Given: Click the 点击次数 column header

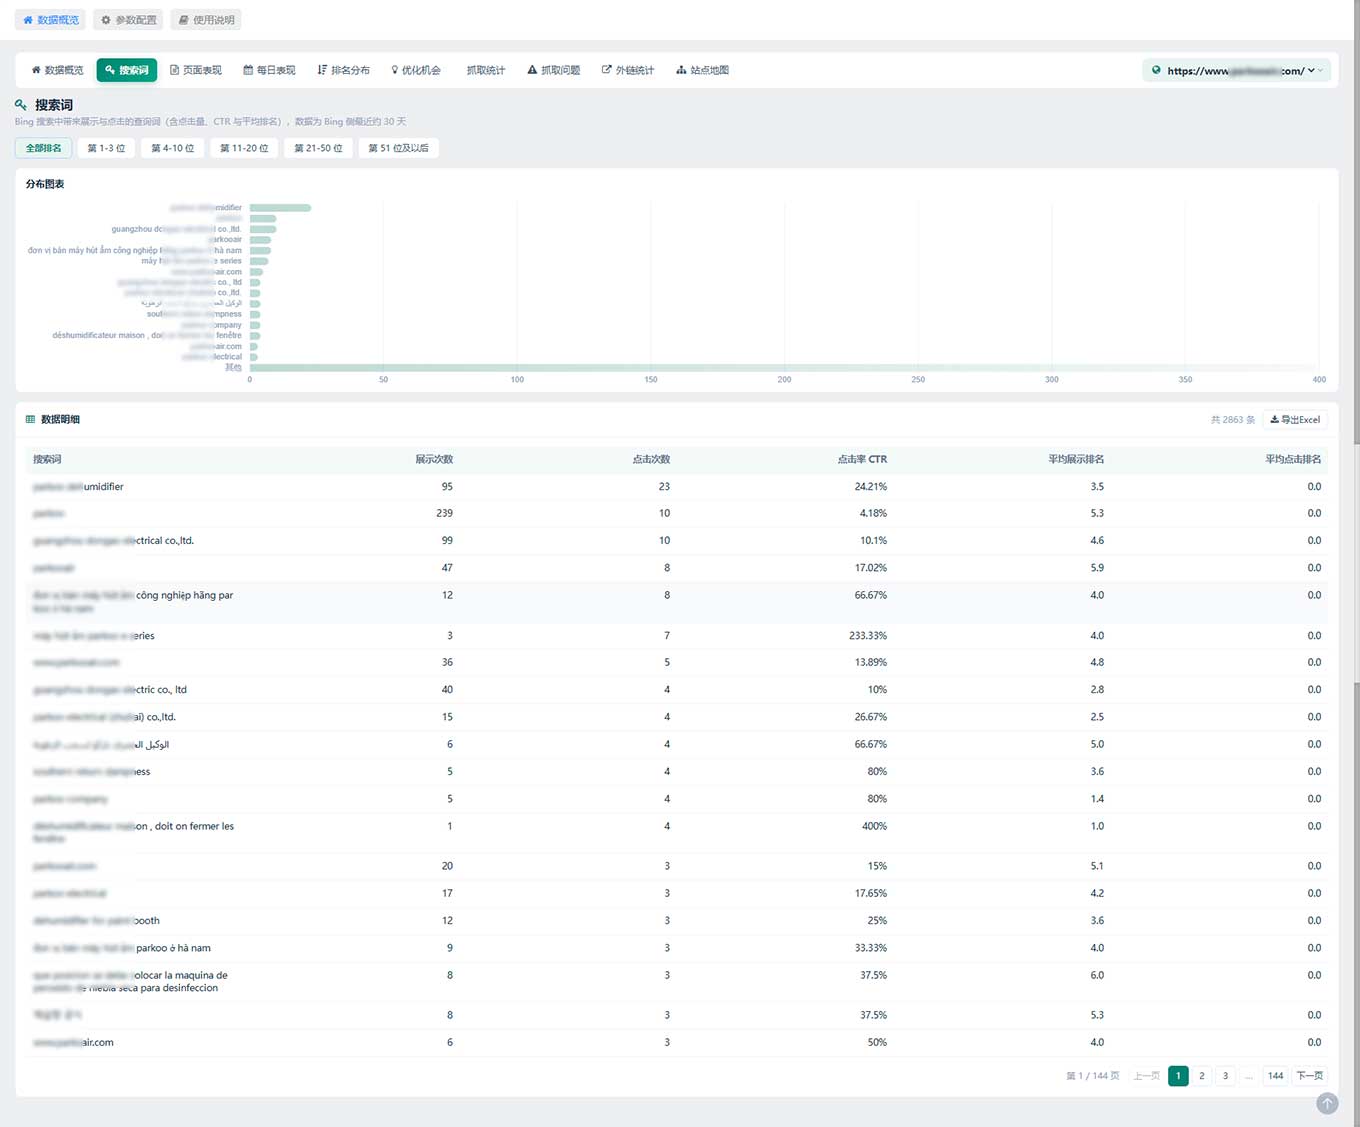Looking at the screenshot, I should [651, 459].
